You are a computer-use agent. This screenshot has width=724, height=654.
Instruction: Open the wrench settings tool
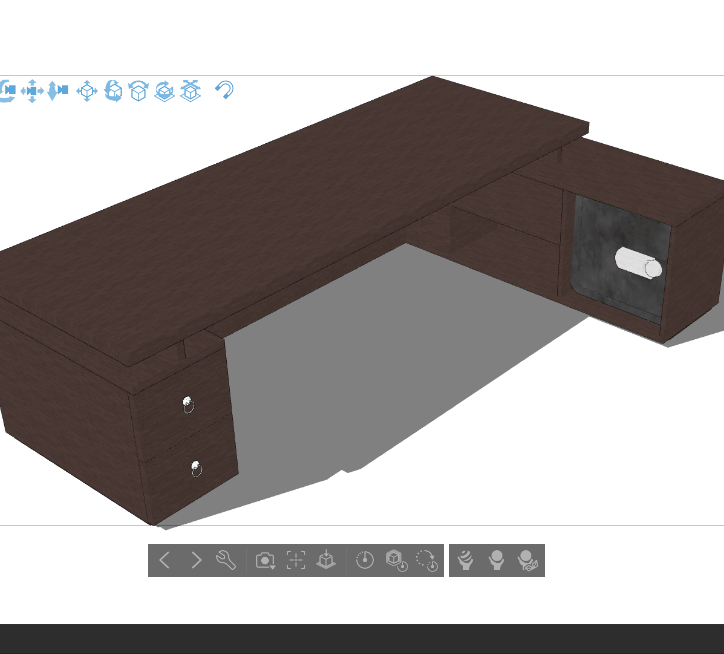(226, 560)
